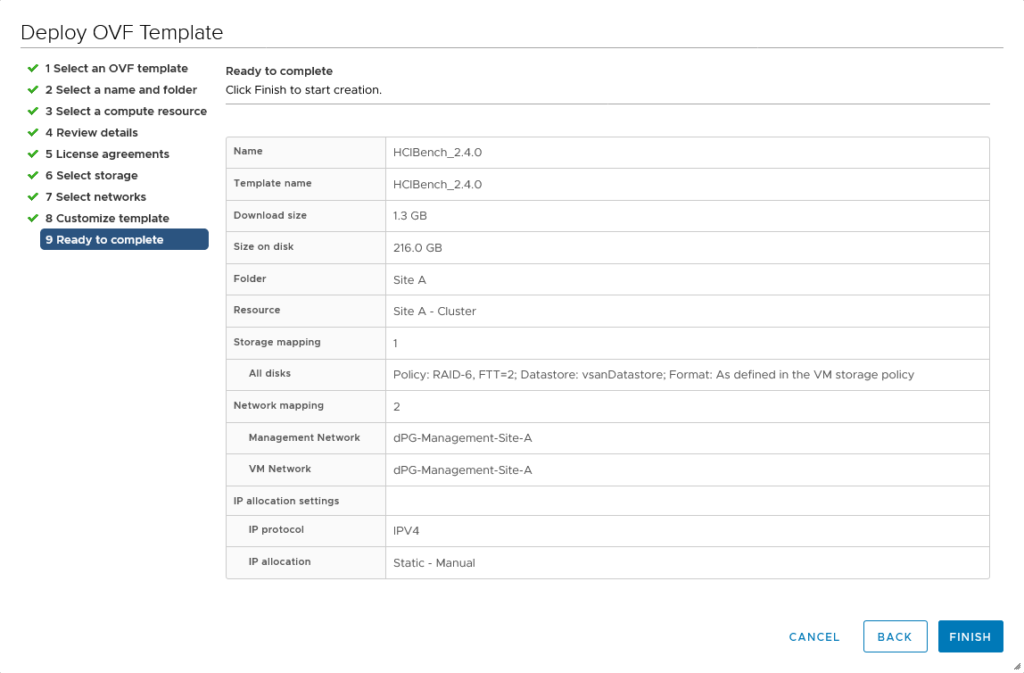
Task: Click green checkmark beside Select storage
Action: click(x=33, y=175)
